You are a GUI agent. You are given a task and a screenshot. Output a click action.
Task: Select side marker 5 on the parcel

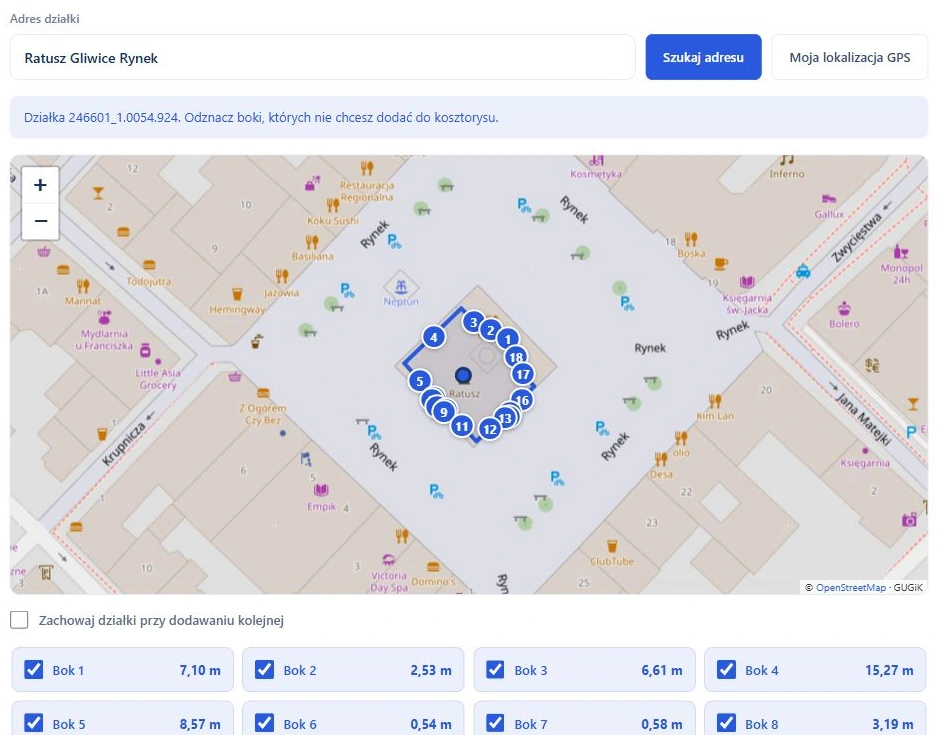pos(420,381)
